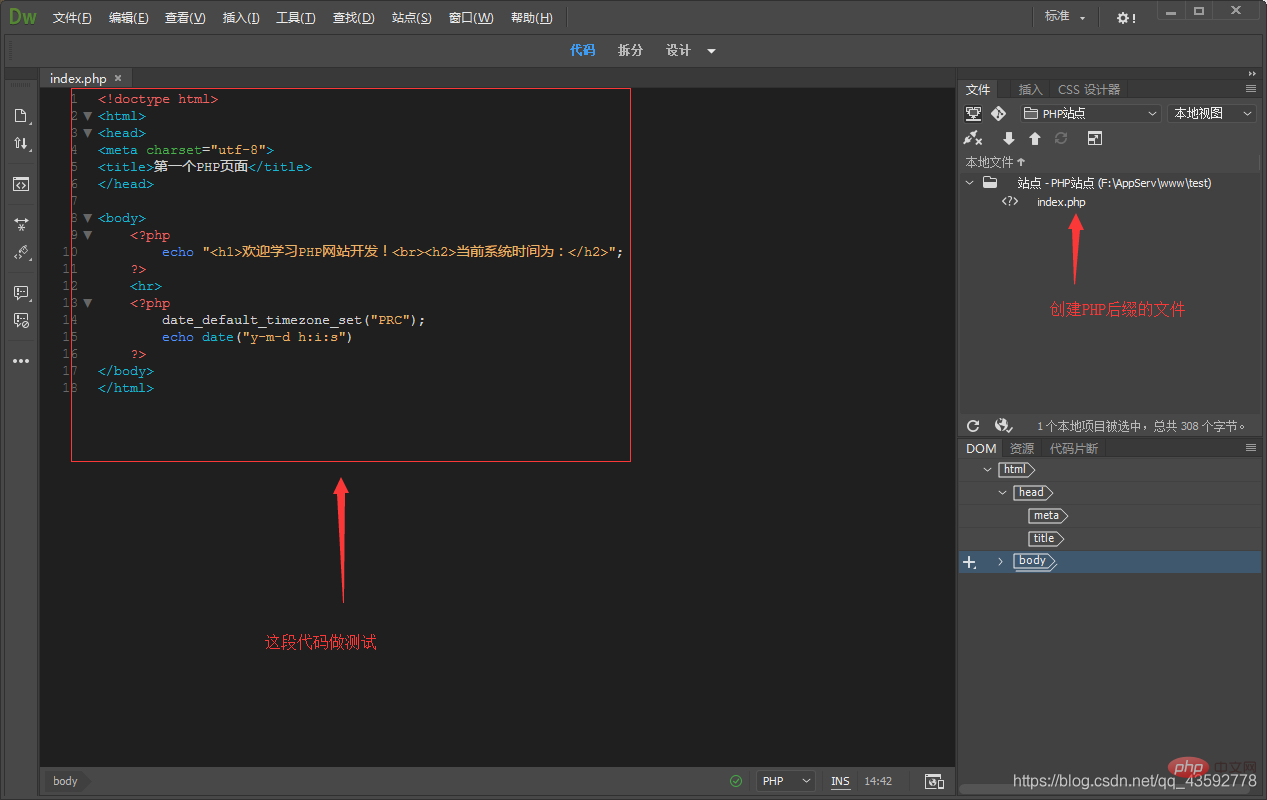
Task: Close the index.php document tab
Action: point(118,78)
